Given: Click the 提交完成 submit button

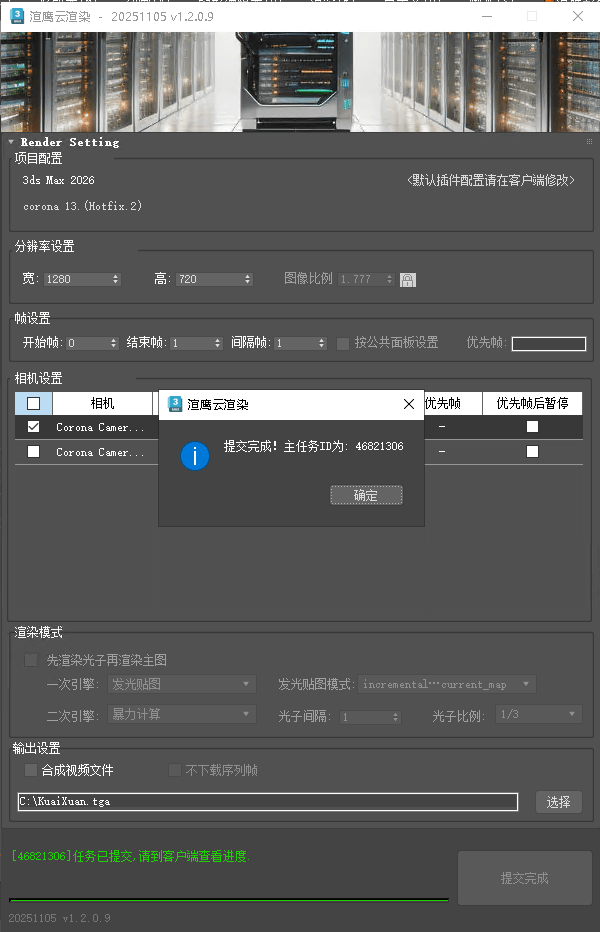Looking at the screenshot, I should [x=524, y=878].
